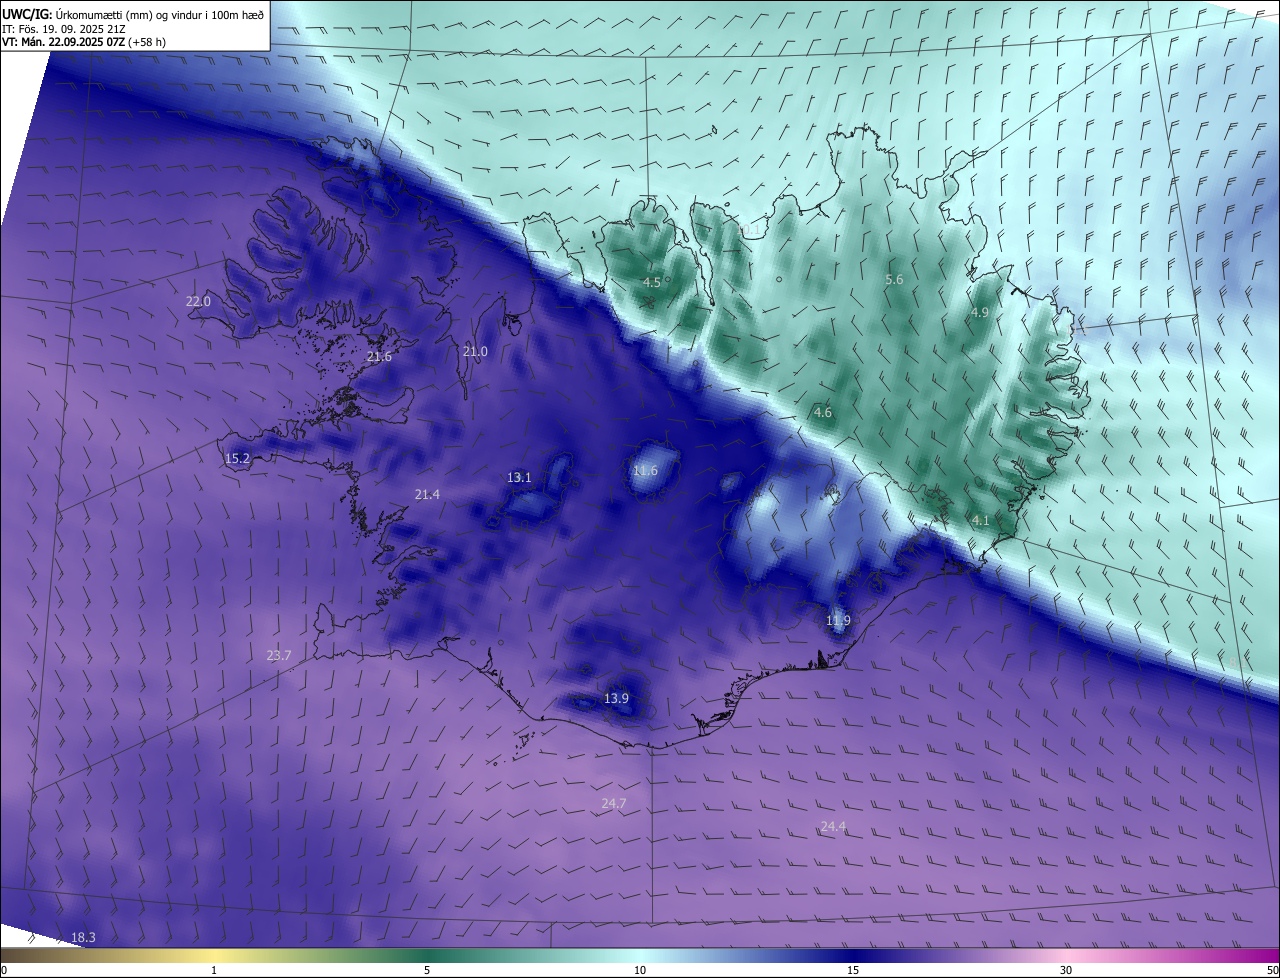Click the 4.6 precipitation label

tap(822, 413)
